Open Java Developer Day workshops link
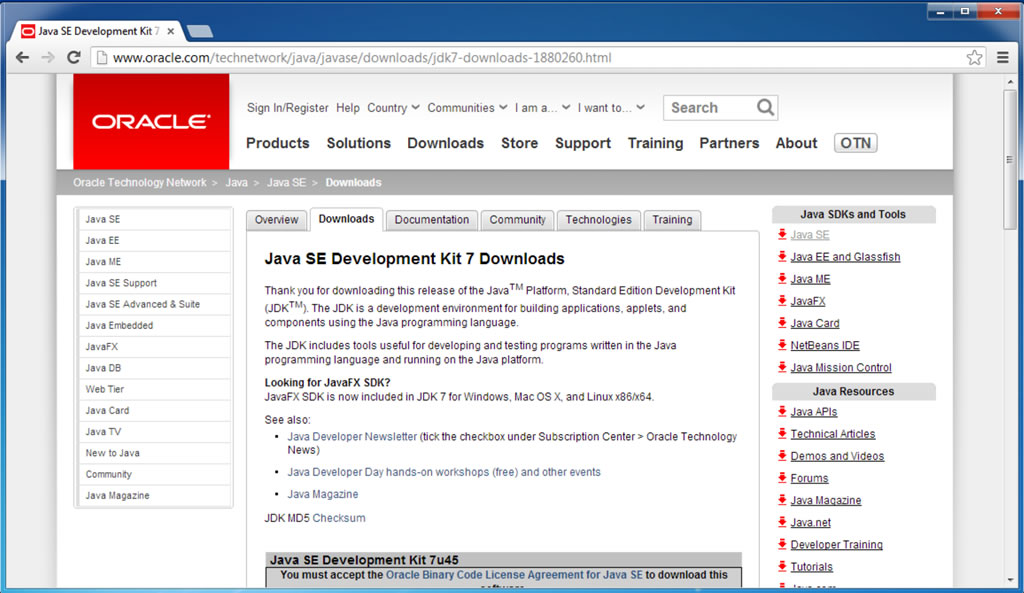 click(444, 472)
